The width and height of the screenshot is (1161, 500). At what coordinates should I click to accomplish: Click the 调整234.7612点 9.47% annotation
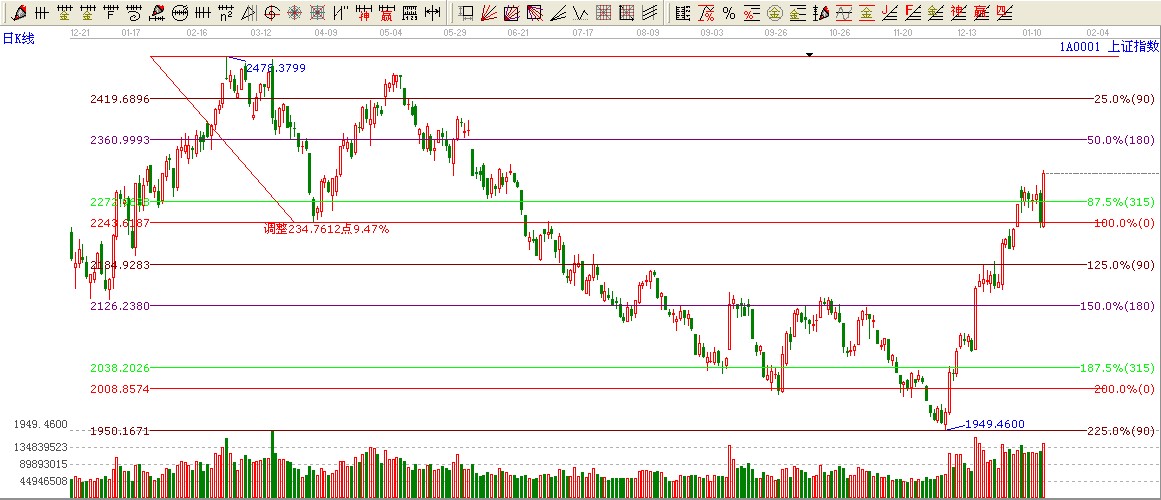coord(326,229)
